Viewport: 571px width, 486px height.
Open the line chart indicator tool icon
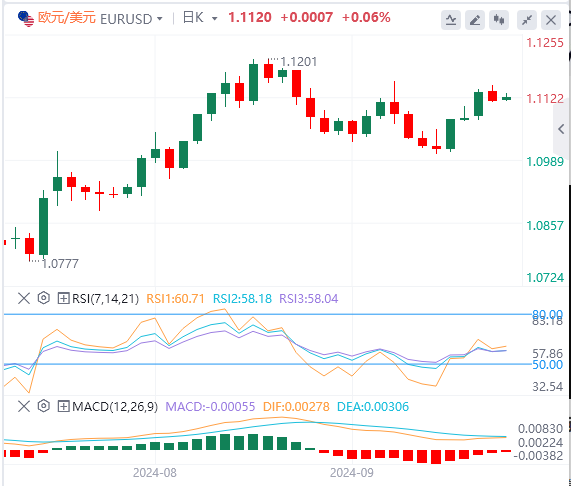(x=451, y=20)
